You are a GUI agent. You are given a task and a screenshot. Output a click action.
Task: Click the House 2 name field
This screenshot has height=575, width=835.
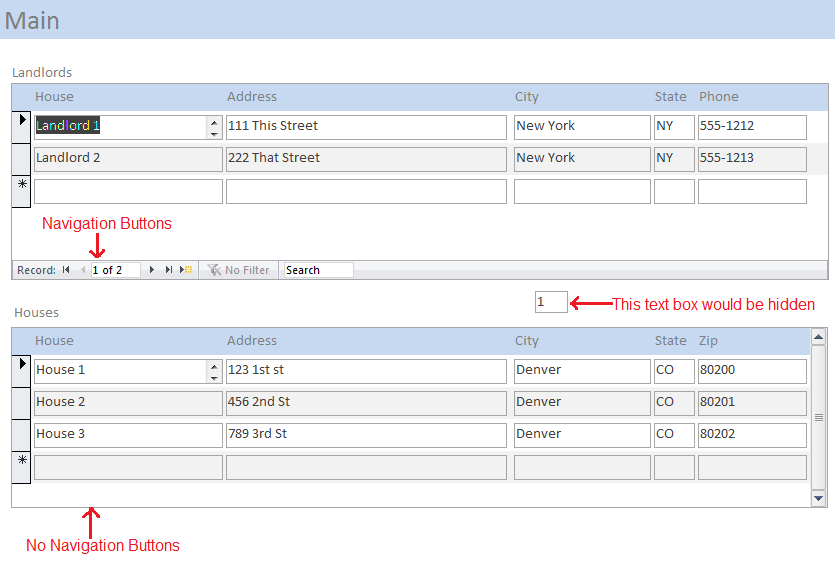pos(128,403)
